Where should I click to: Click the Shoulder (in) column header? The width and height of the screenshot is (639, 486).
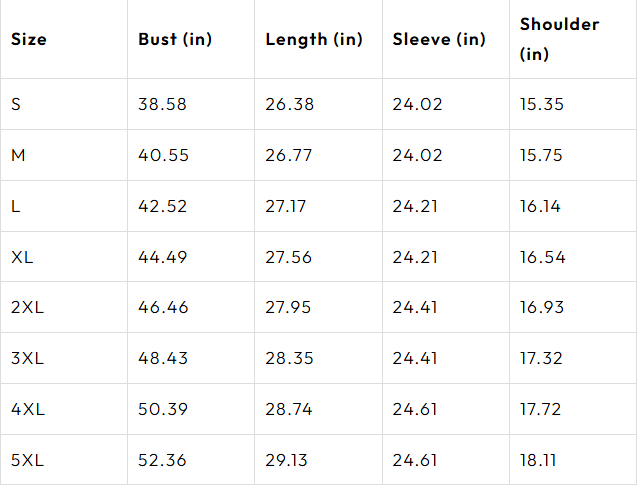[559, 38]
